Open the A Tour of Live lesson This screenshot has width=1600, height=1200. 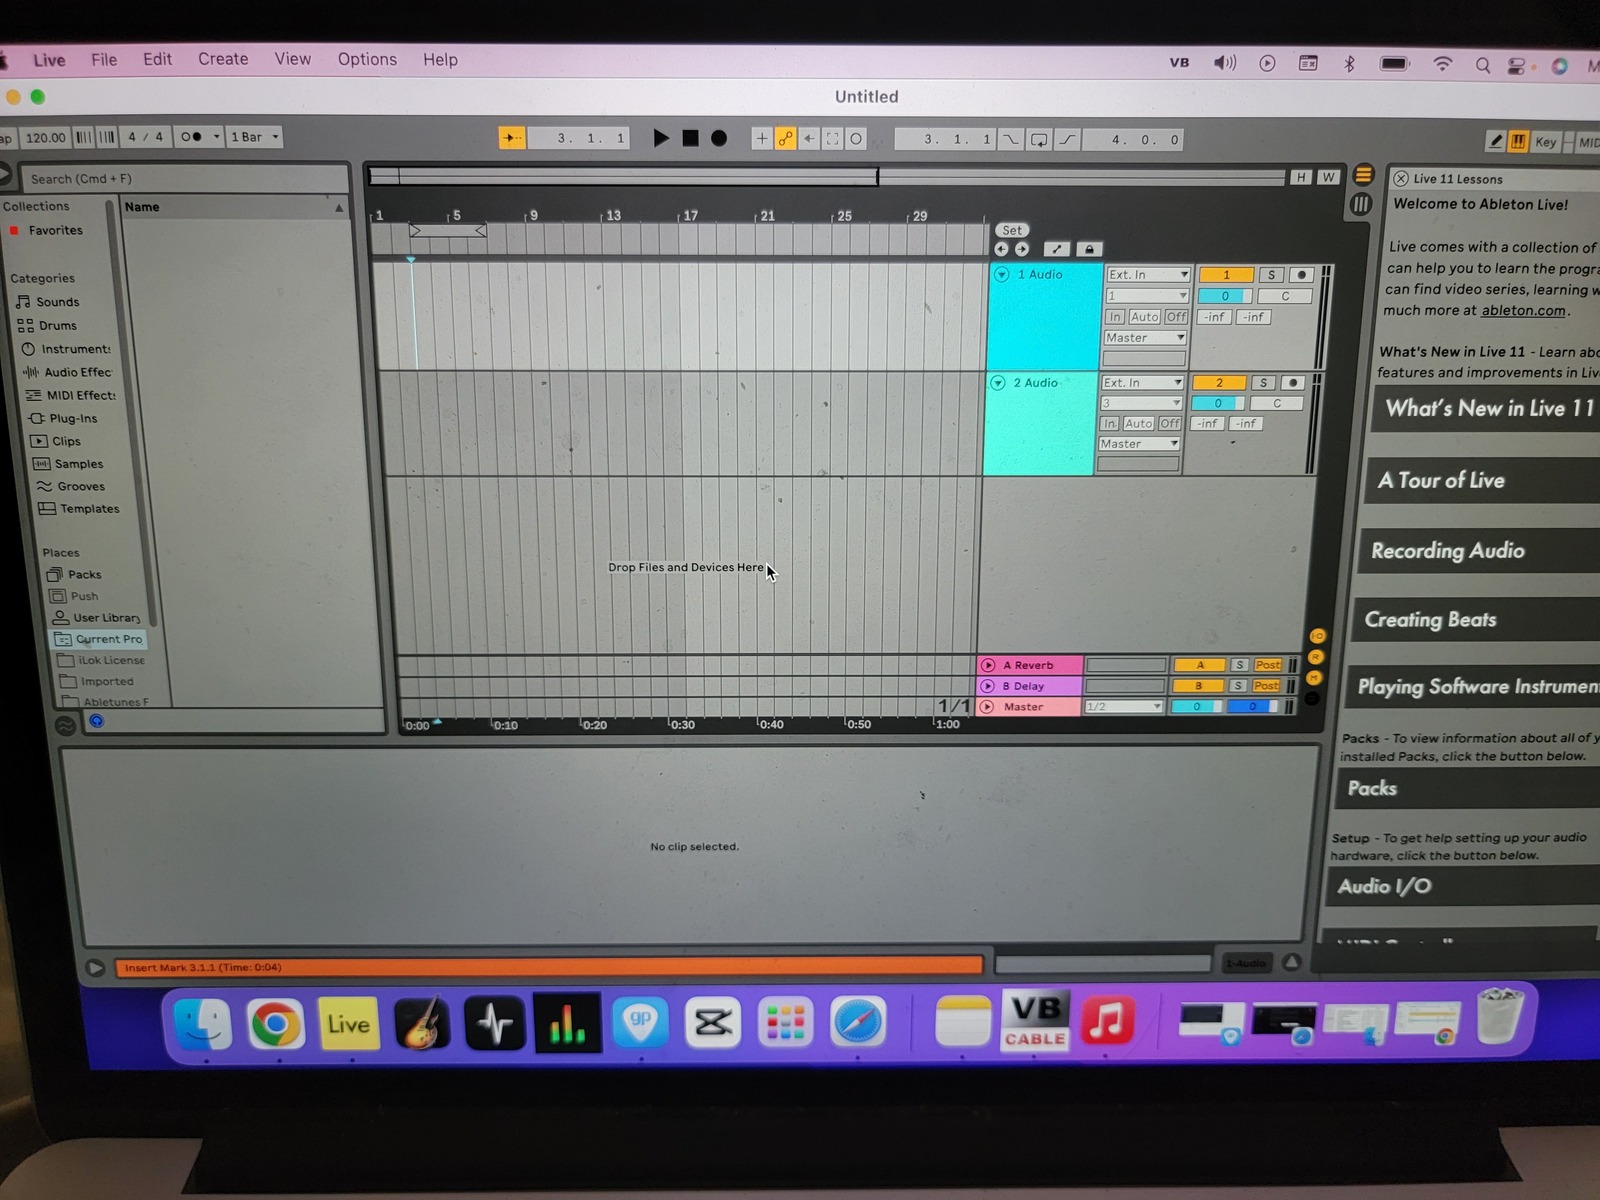click(x=1482, y=481)
